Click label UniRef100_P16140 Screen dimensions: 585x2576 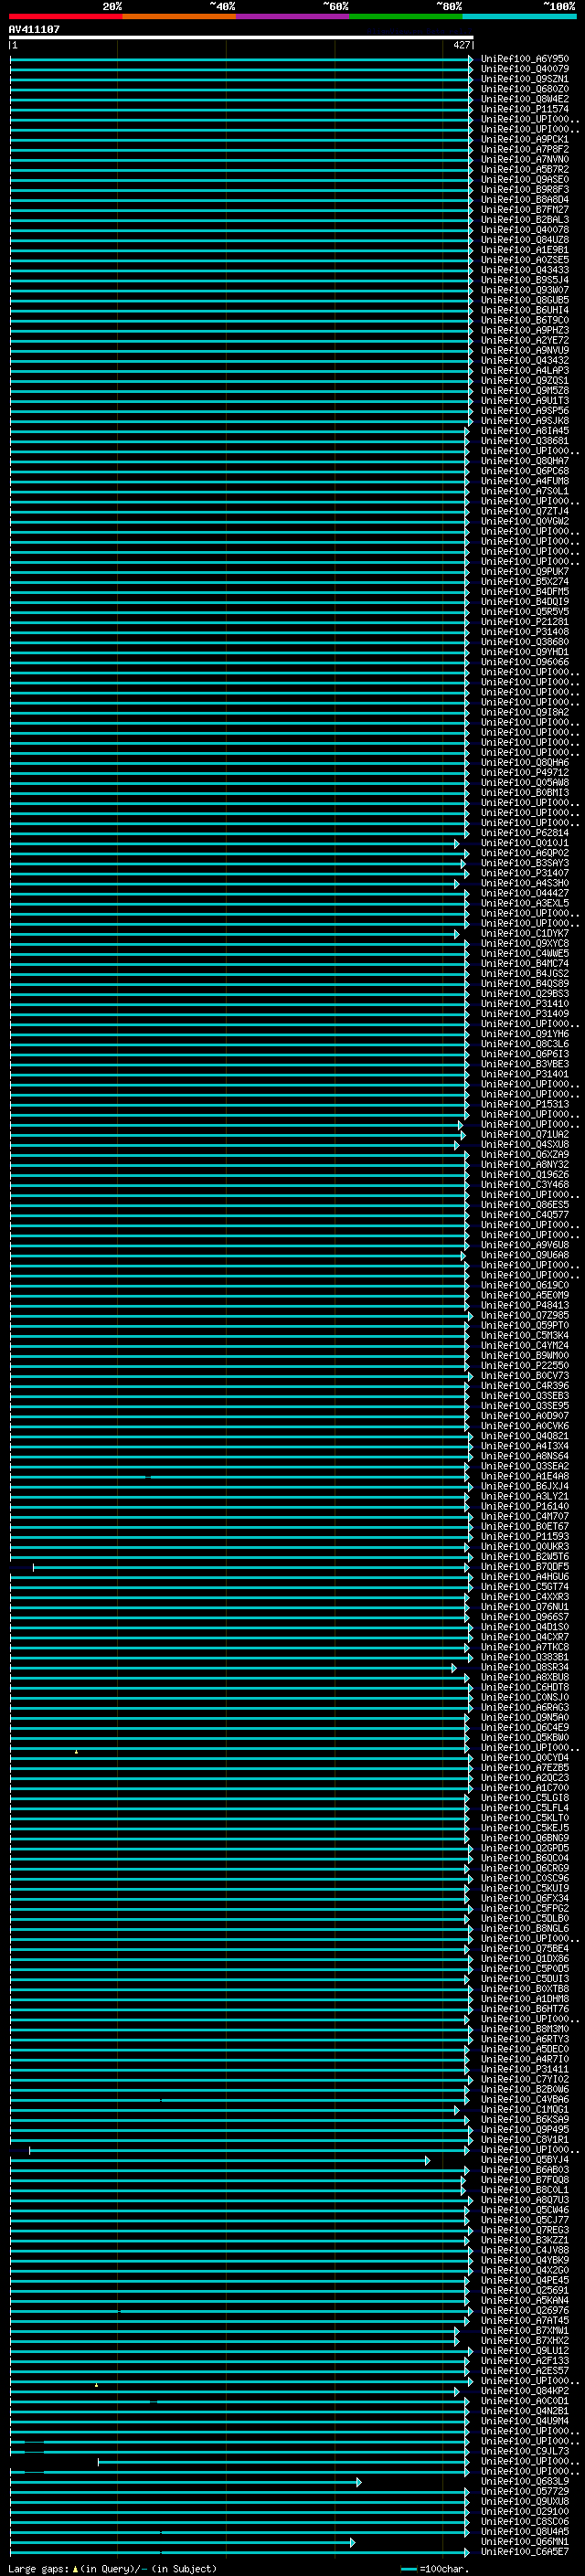[x=524, y=1506]
